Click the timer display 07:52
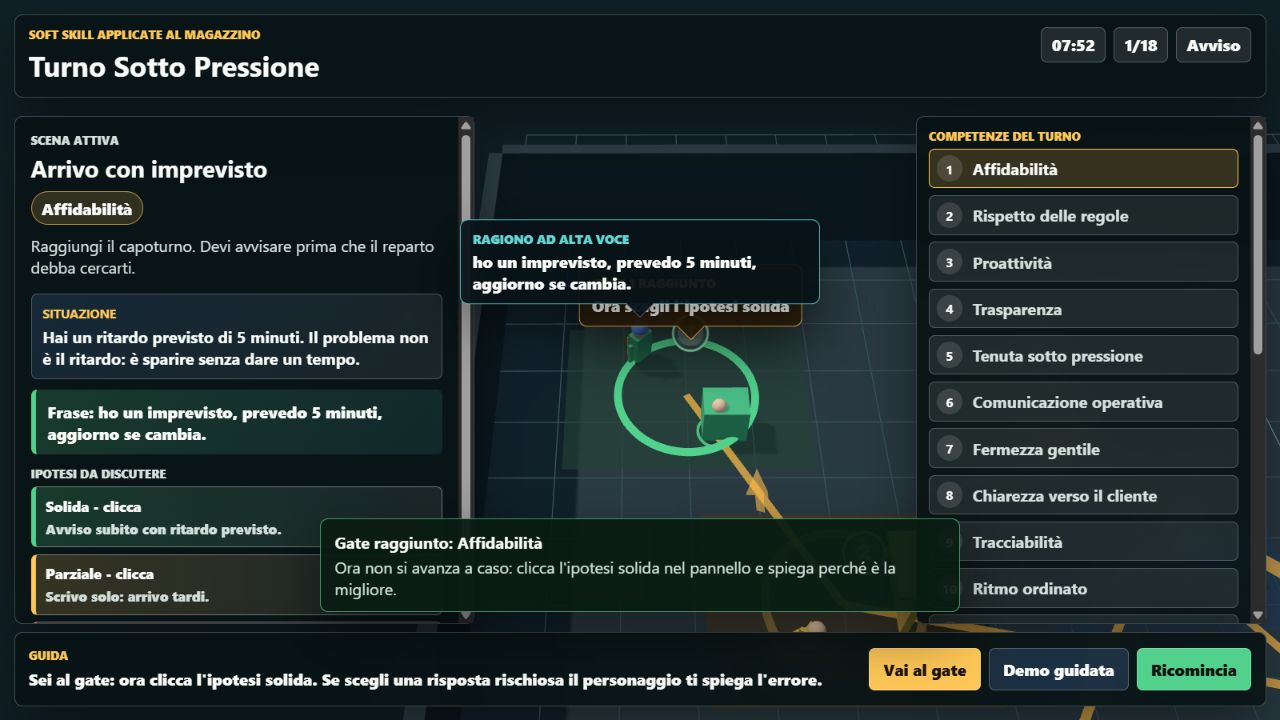1280x720 pixels. click(1073, 45)
